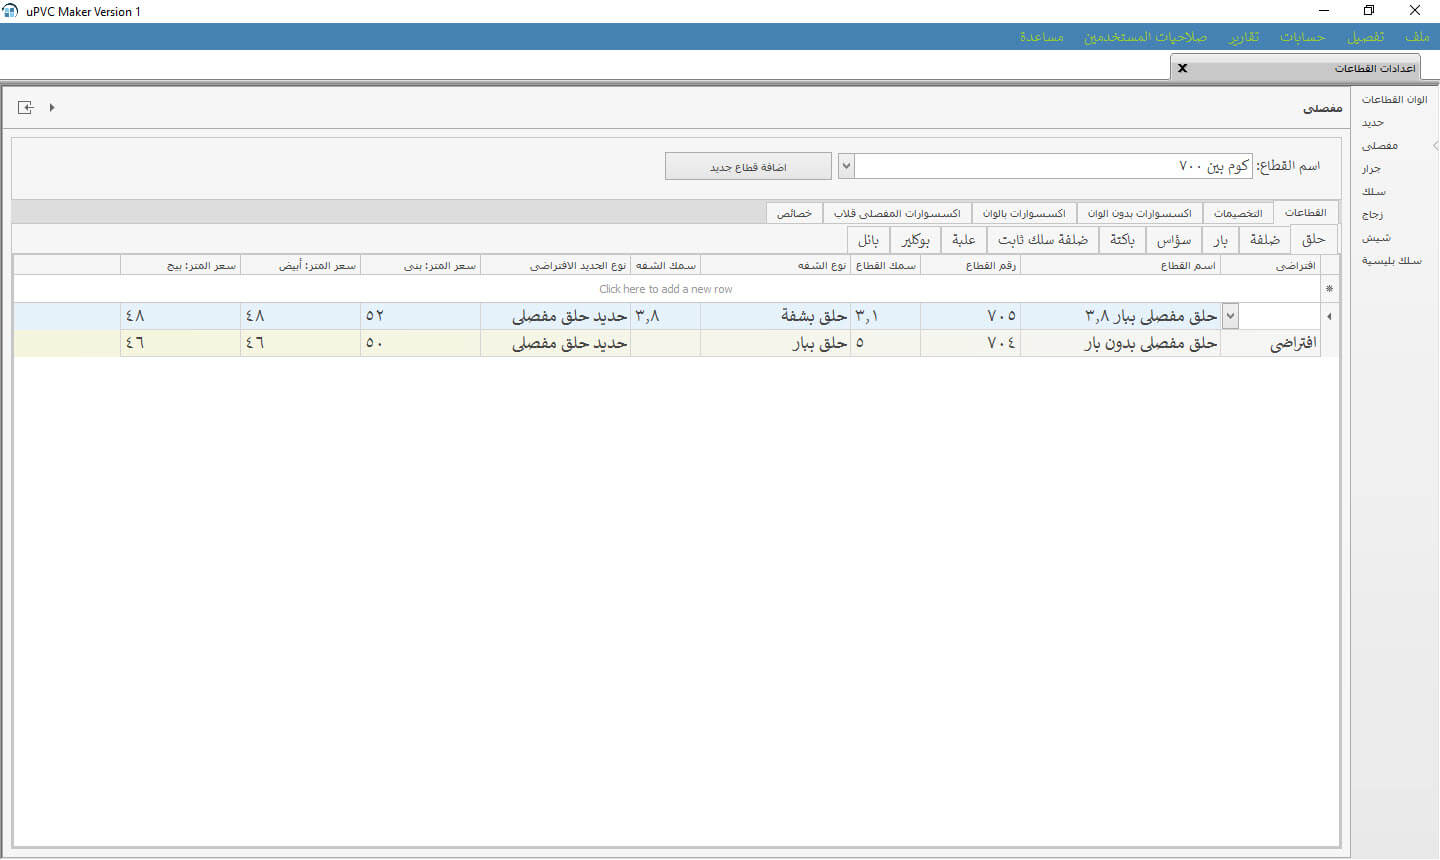Select الوان القطاعات in the side list
This screenshot has width=1440, height=860.
(1394, 100)
